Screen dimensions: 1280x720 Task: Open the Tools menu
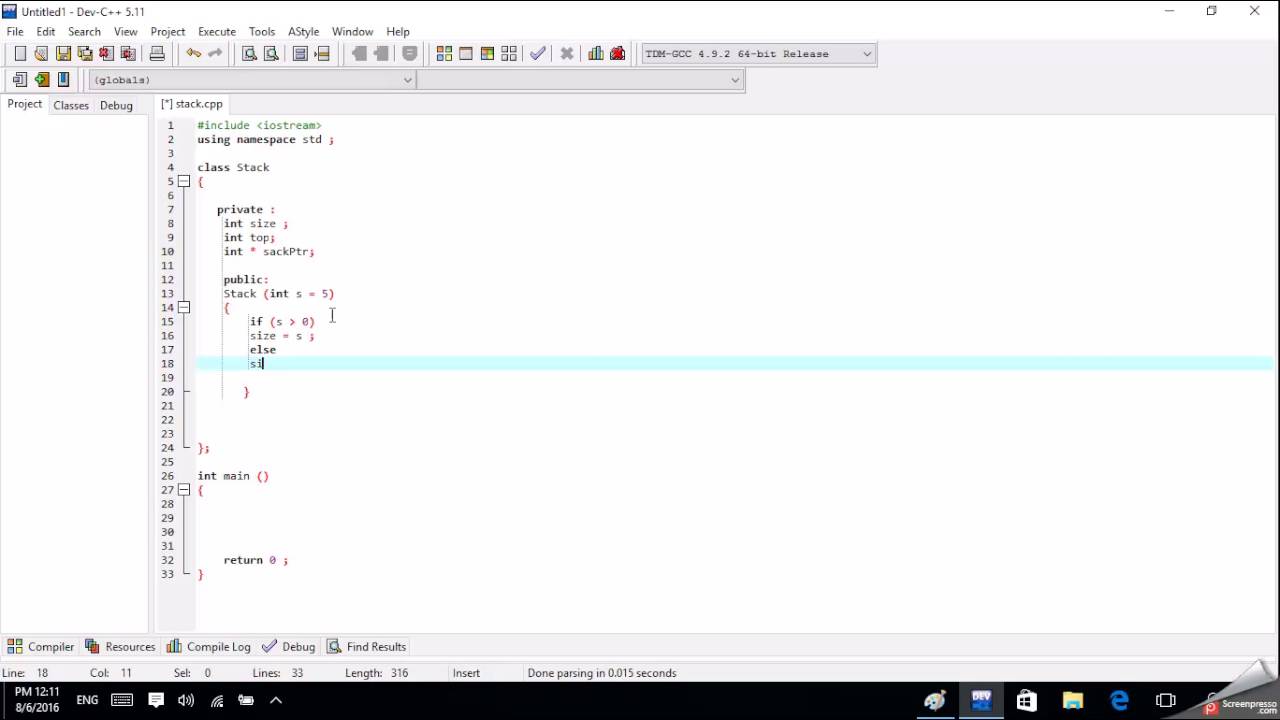click(262, 31)
